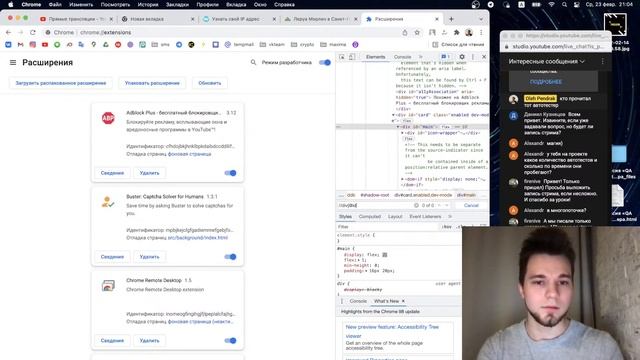Collapse the div id="main" node
640x360 pixels.
tap(398, 127)
